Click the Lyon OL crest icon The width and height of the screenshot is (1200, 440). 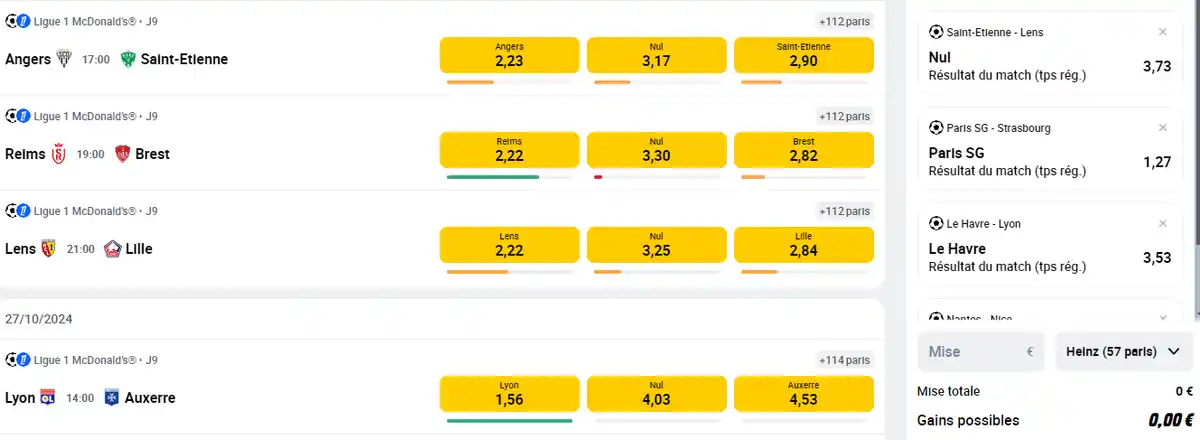(x=48, y=398)
